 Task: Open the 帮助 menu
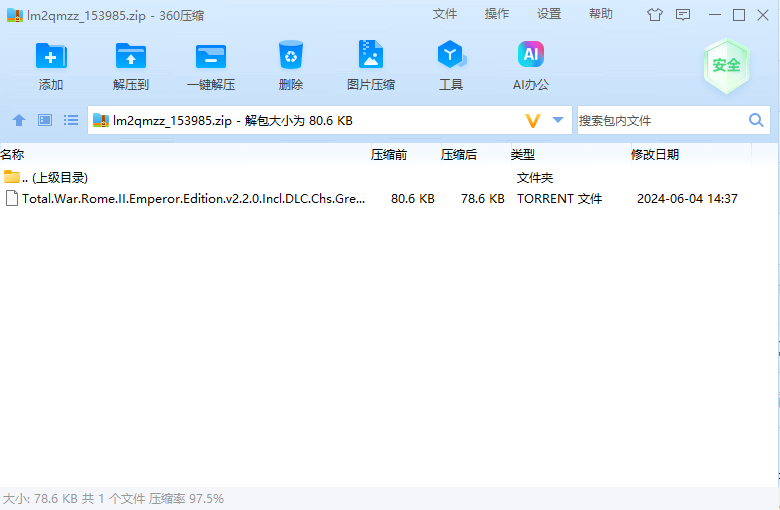pyautogui.click(x=601, y=14)
